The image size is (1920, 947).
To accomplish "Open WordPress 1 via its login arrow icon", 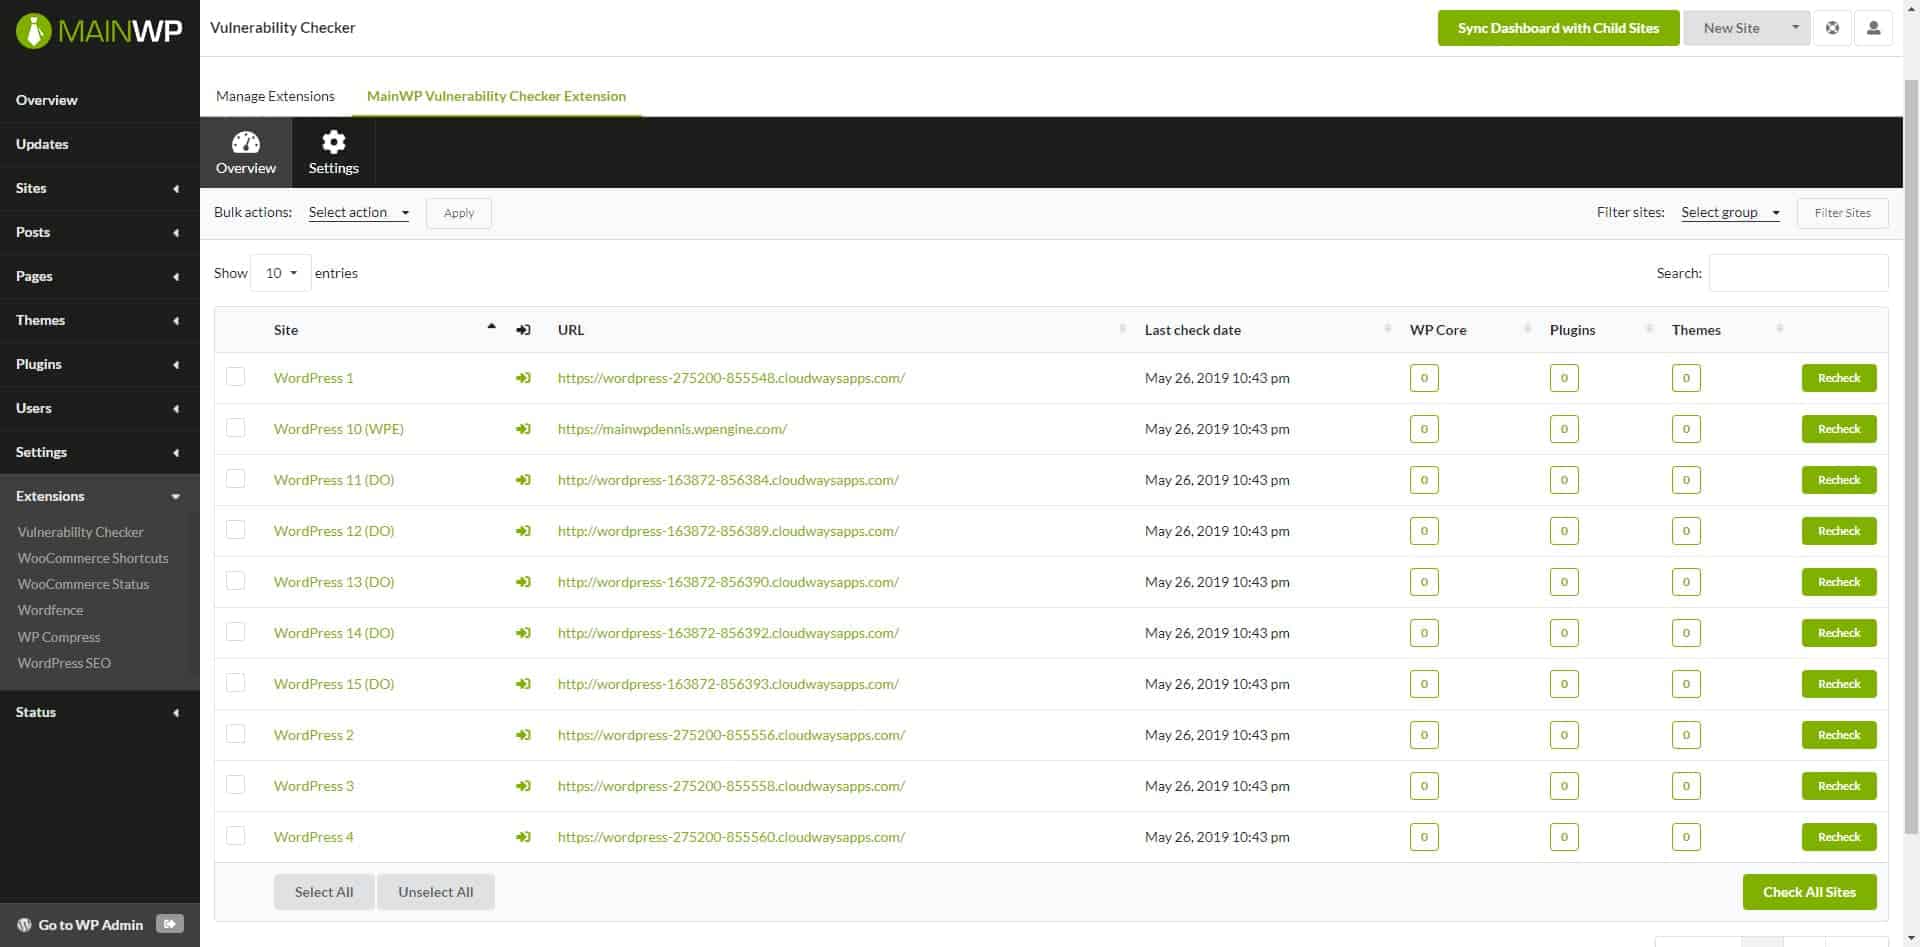I will (523, 378).
